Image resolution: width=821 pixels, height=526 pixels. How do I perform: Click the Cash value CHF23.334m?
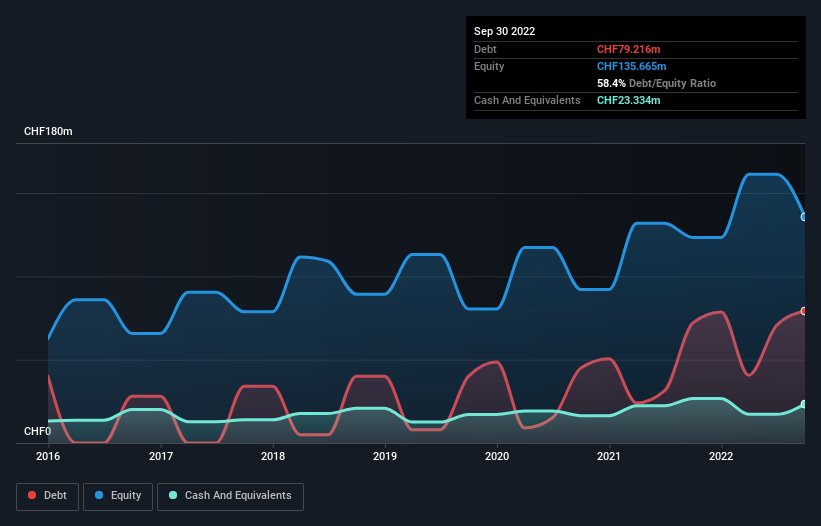tap(628, 100)
